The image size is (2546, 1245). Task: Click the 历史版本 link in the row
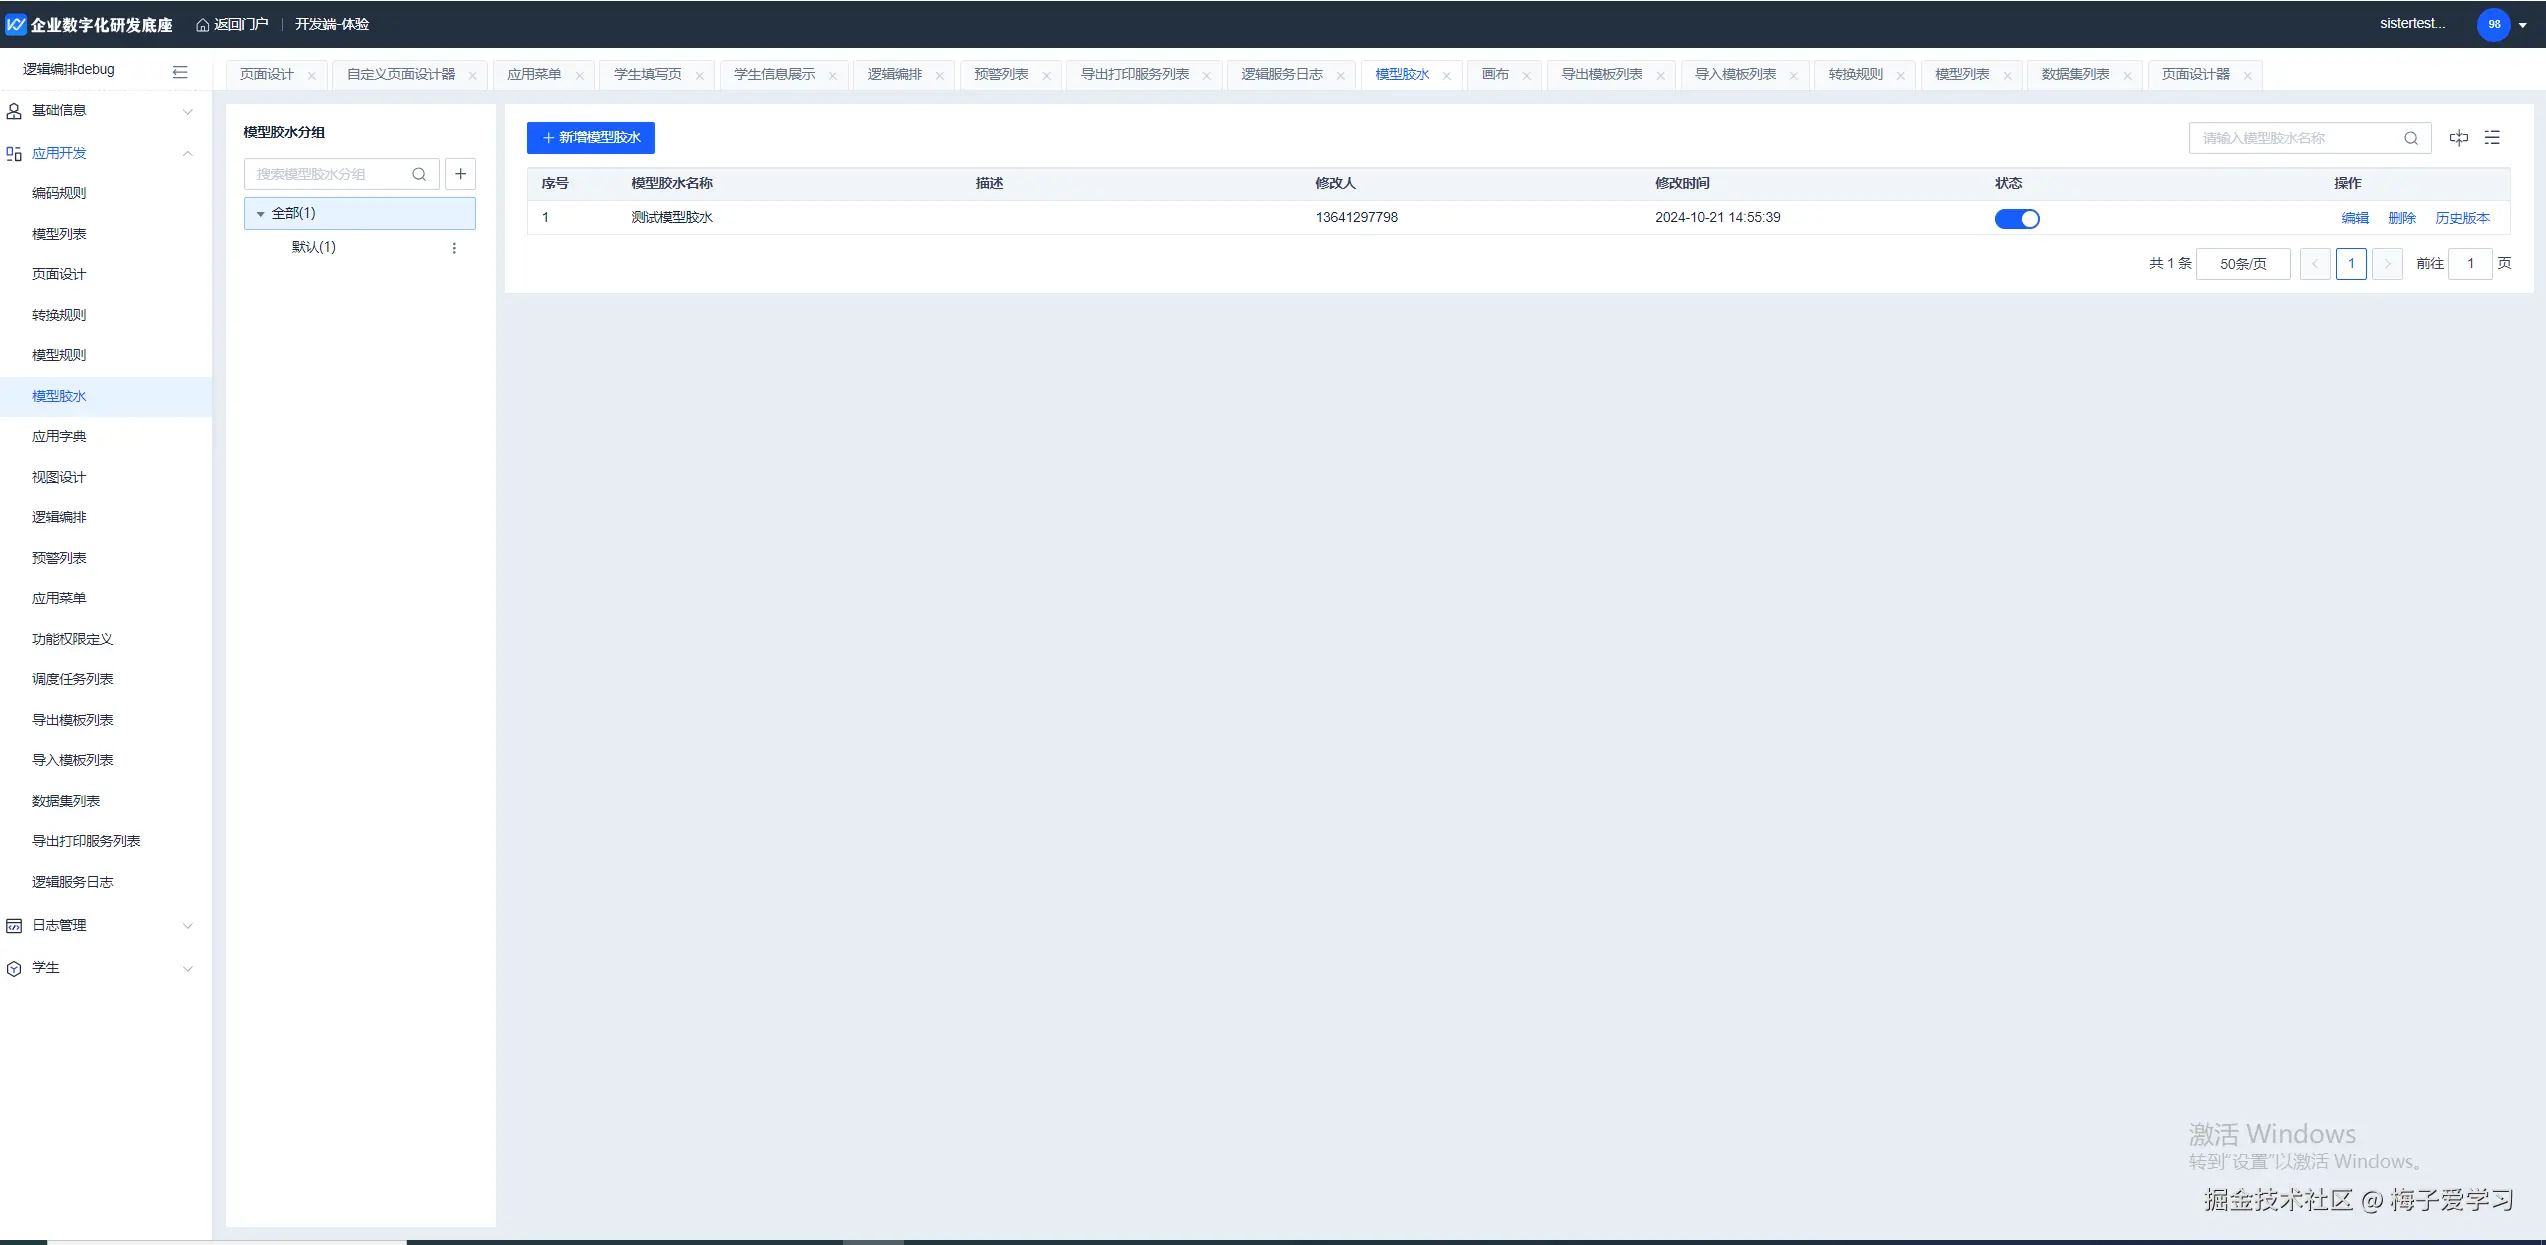coord(2462,218)
